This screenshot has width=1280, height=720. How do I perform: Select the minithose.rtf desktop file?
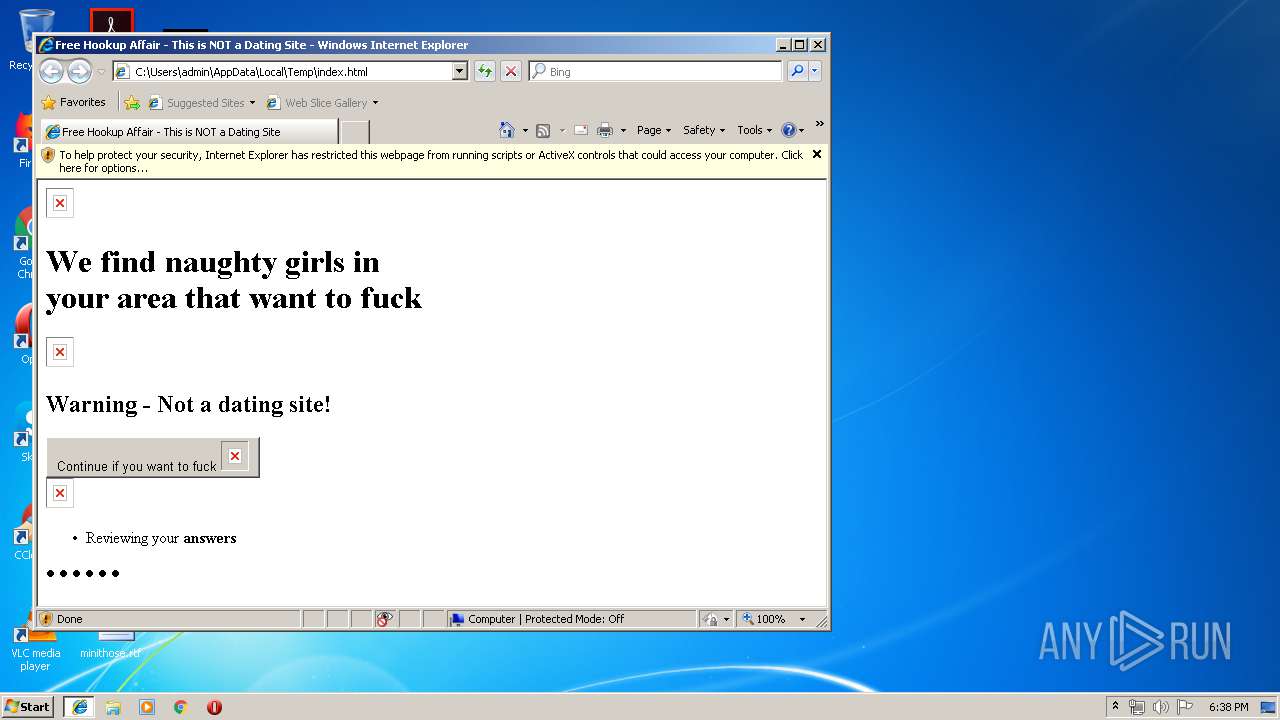[x=110, y=646]
